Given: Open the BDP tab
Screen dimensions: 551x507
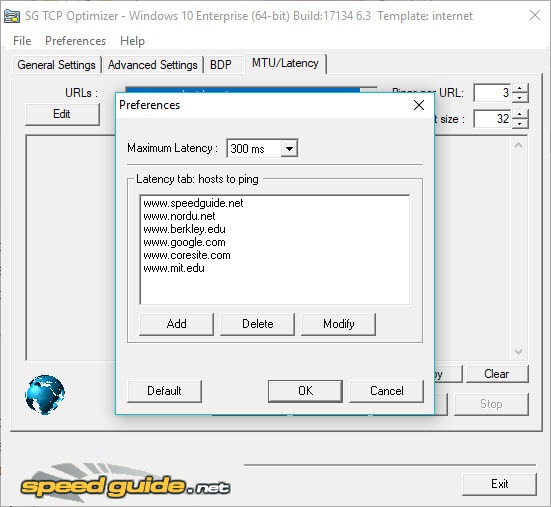Looking at the screenshot, I should [x=221, y=65].
